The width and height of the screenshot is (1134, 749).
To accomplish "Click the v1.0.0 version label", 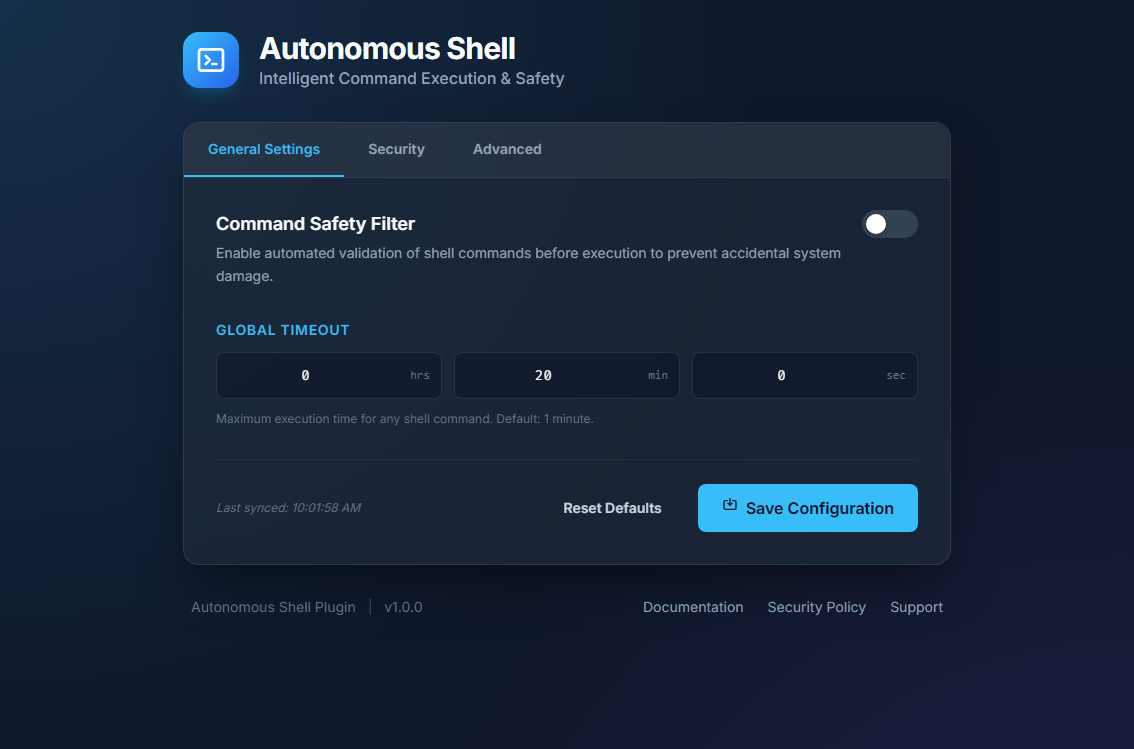I will (403, 607).
